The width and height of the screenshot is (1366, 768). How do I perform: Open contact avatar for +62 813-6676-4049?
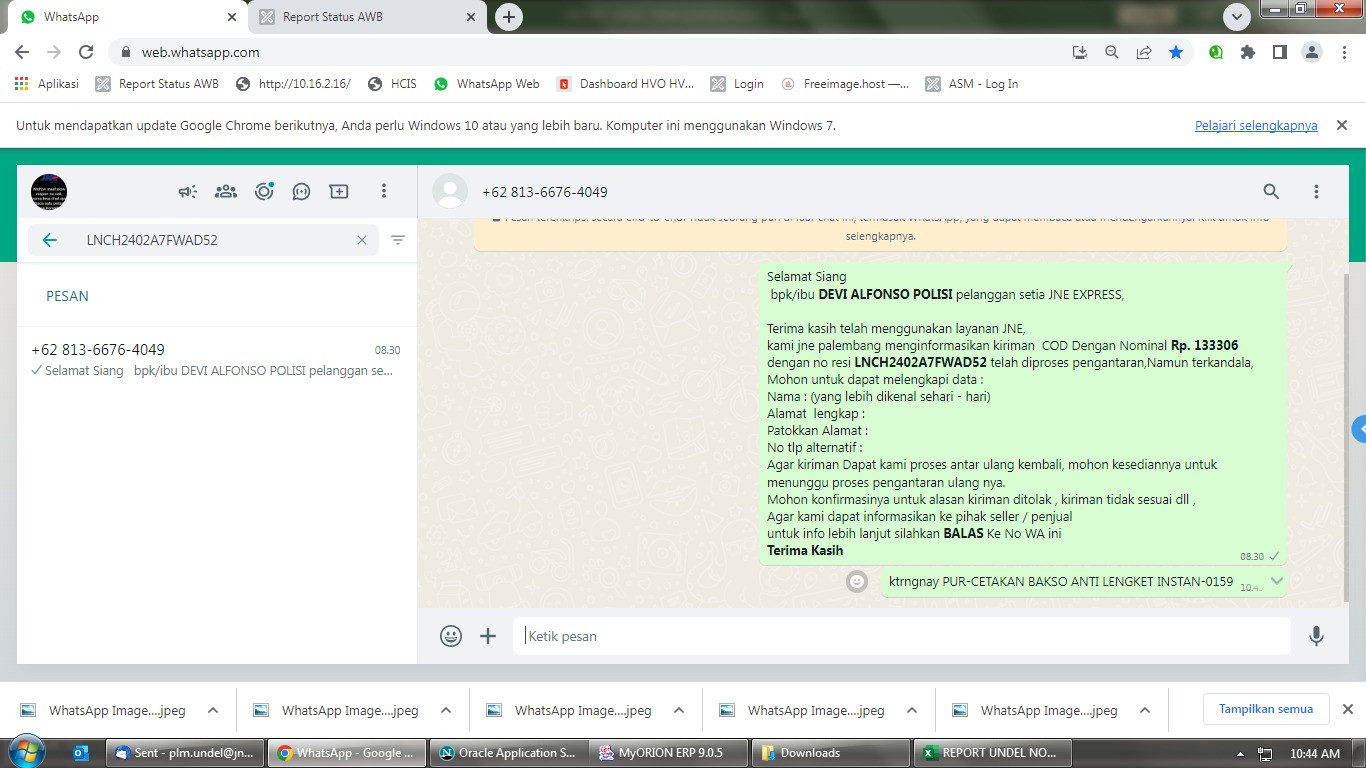coord(450,191)
